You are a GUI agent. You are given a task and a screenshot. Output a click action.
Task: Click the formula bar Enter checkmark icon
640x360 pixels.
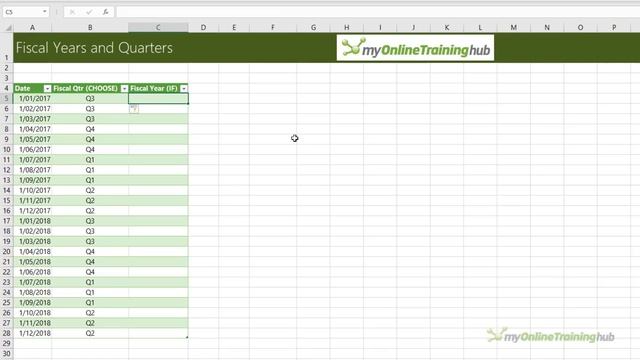89,12
